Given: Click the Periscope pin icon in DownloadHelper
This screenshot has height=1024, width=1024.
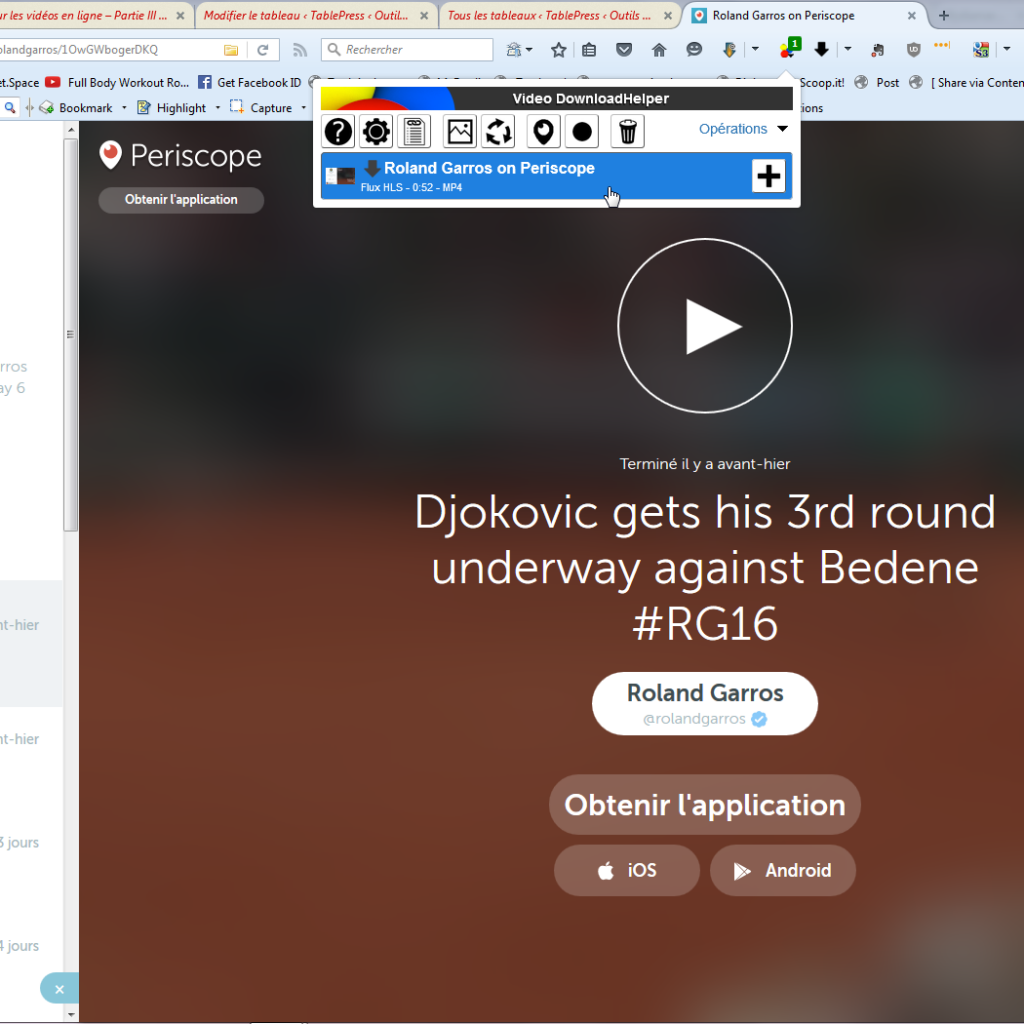Looking at the screenshot, I should click(x=543, y=131).
